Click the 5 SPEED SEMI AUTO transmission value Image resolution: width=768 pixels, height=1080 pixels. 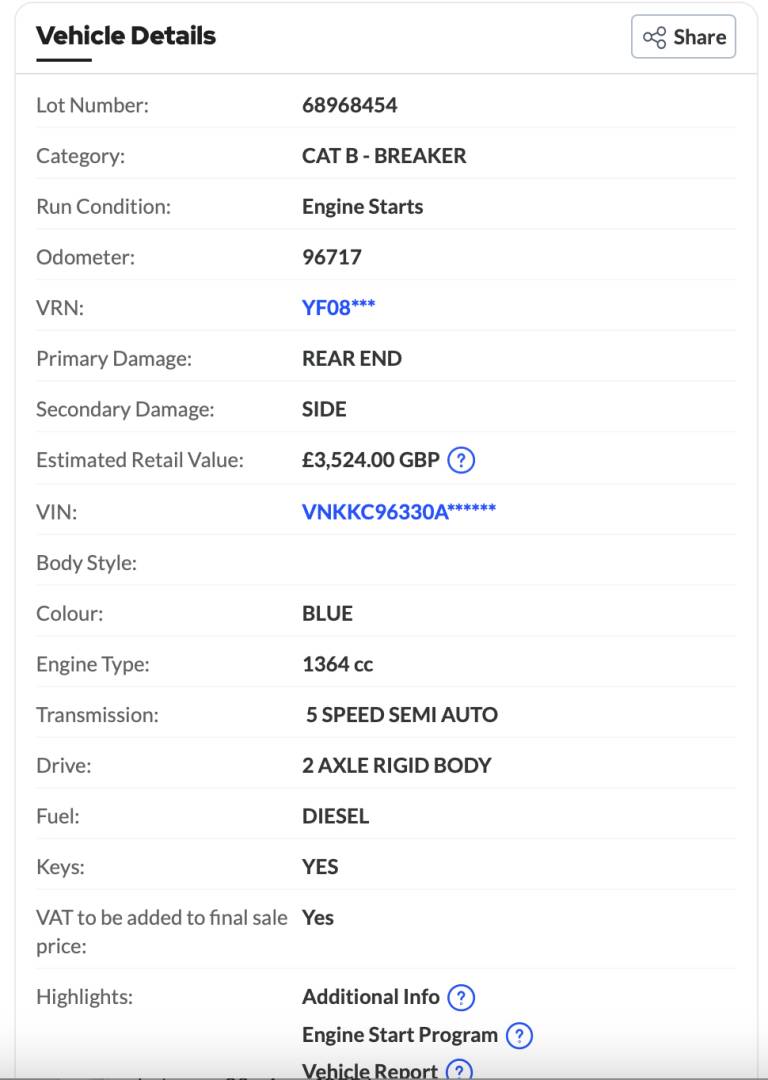[x=401, y=715]
